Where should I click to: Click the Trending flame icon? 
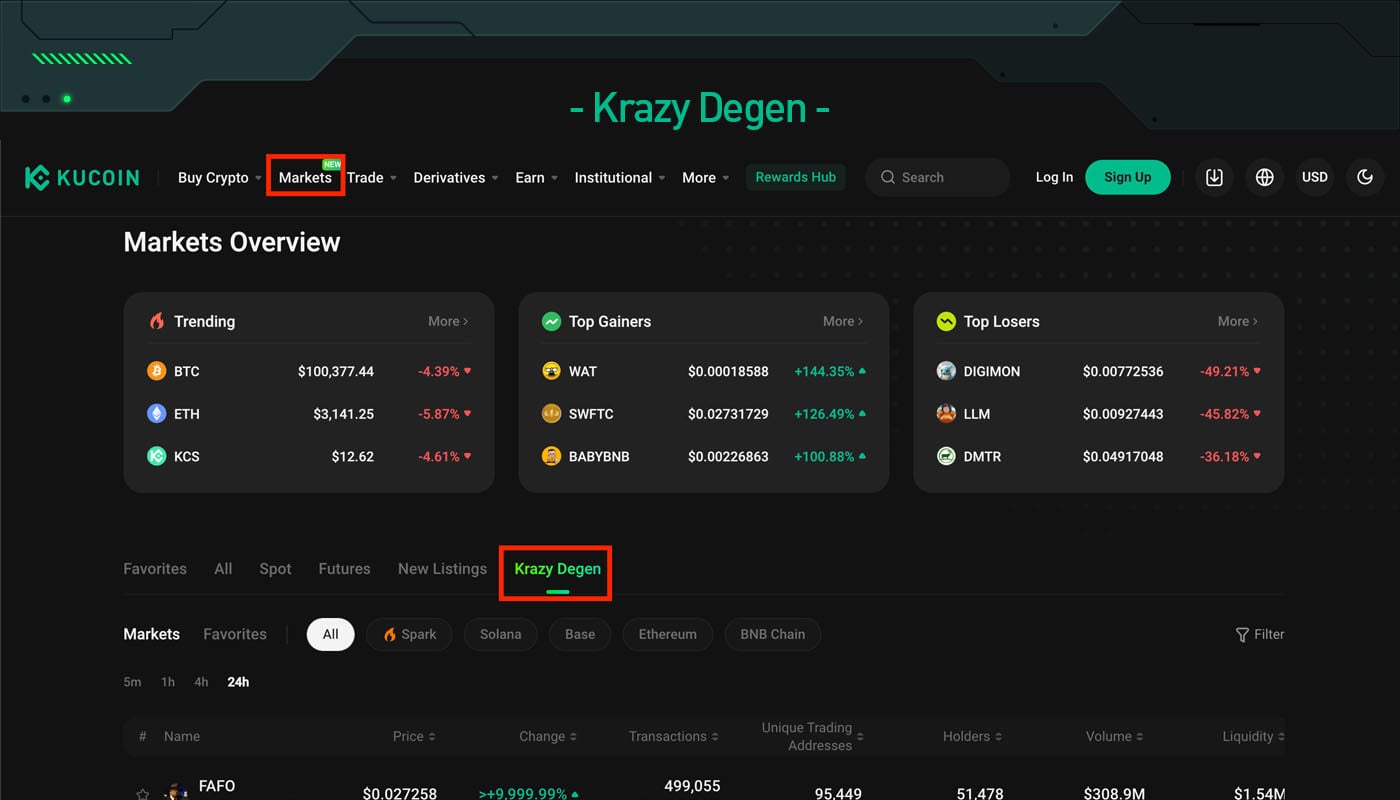tap(157, 321)
